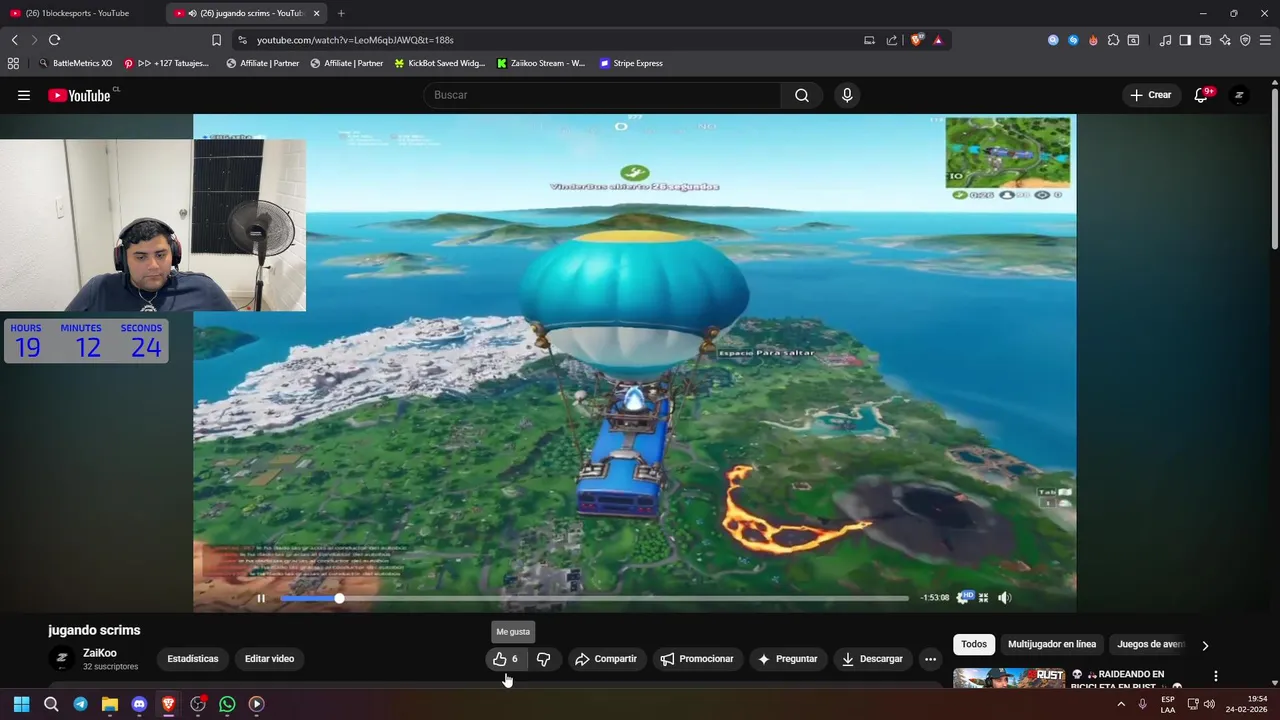1280x720 pixels.
Task: Open Discord from the taskbar
Action: pos(139,704)
